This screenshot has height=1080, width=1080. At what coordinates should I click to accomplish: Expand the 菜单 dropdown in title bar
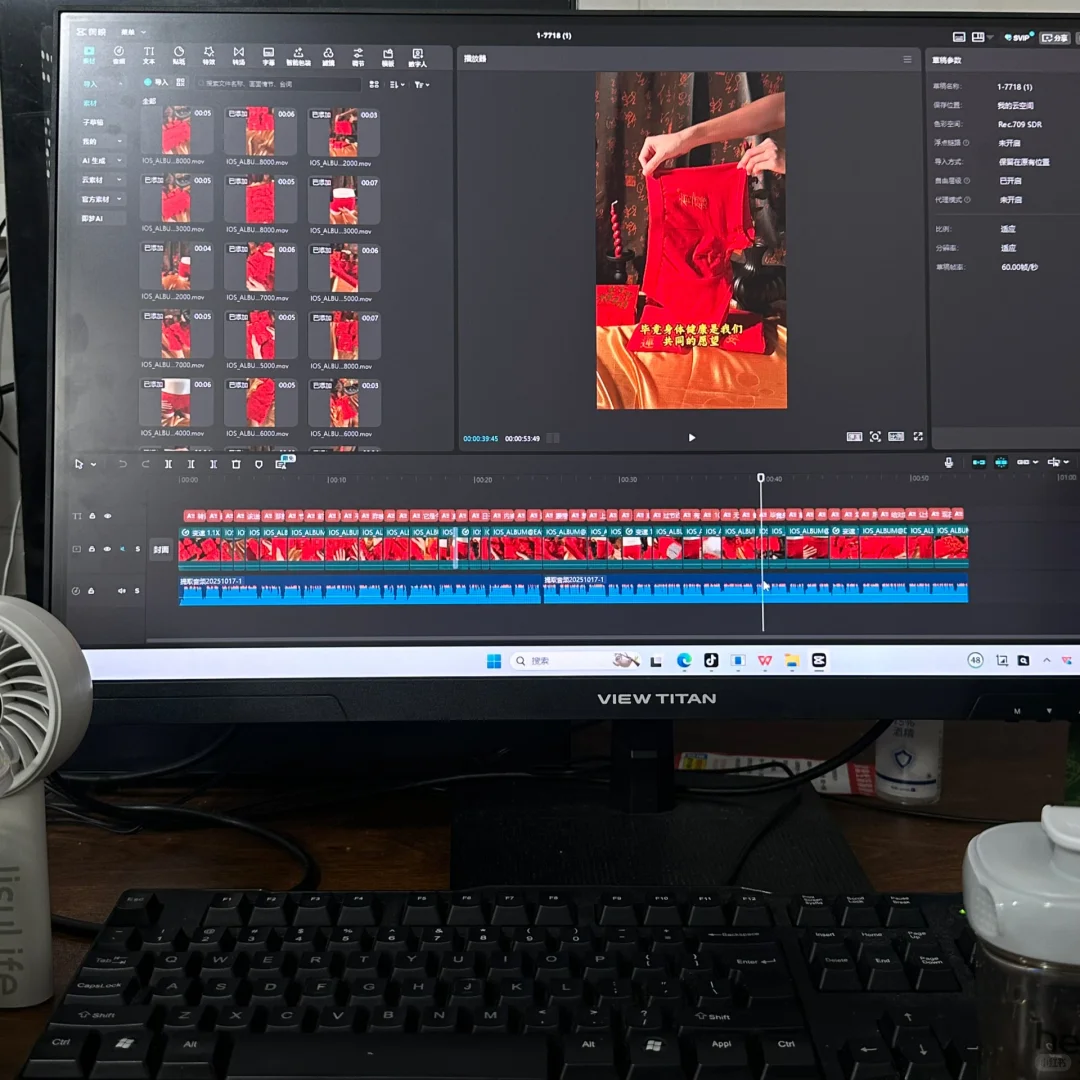tap(133, 32)
